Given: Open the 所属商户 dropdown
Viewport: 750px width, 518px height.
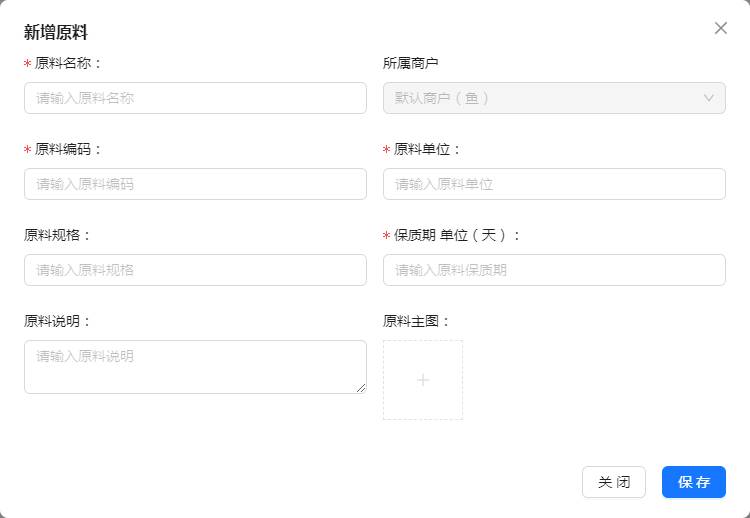Looking at the screenshot, I should (x=554, y=98).
